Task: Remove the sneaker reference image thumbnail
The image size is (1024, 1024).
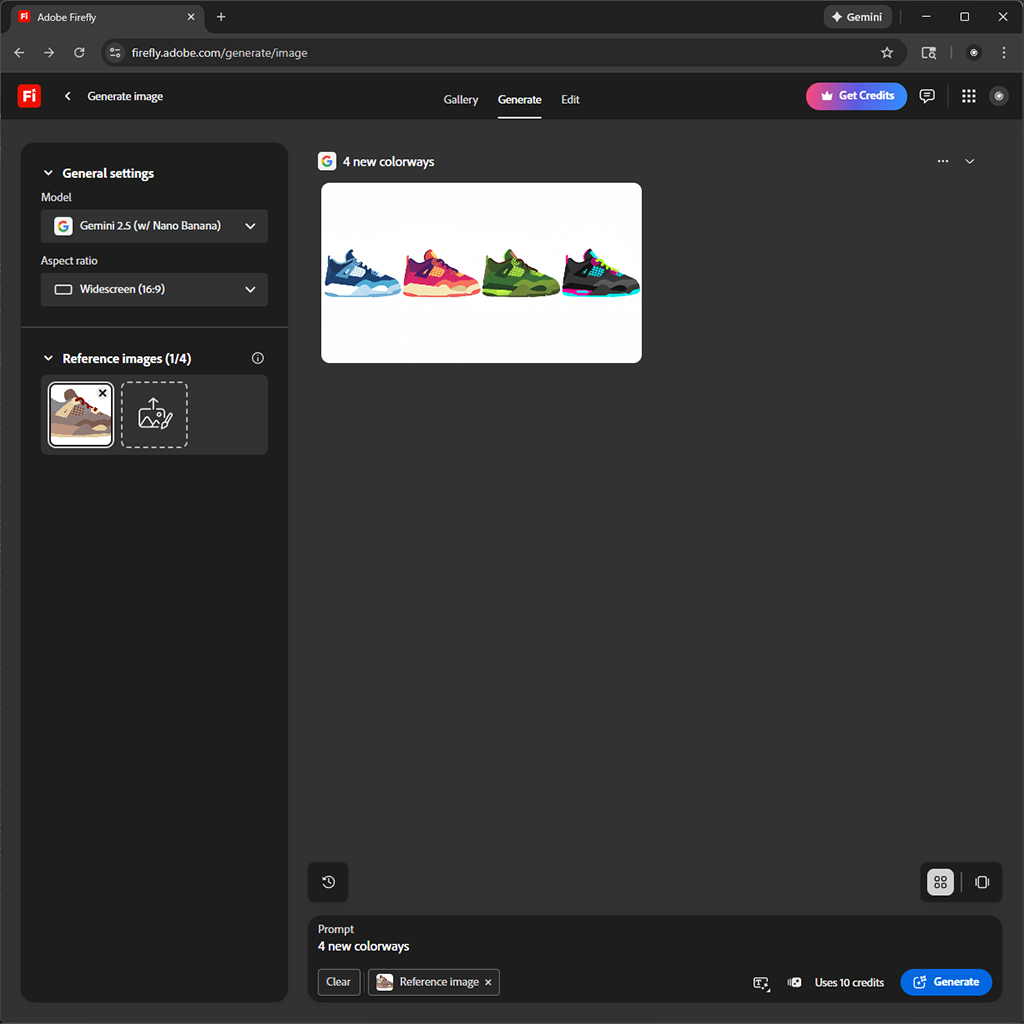Action: tap(103, 393)
